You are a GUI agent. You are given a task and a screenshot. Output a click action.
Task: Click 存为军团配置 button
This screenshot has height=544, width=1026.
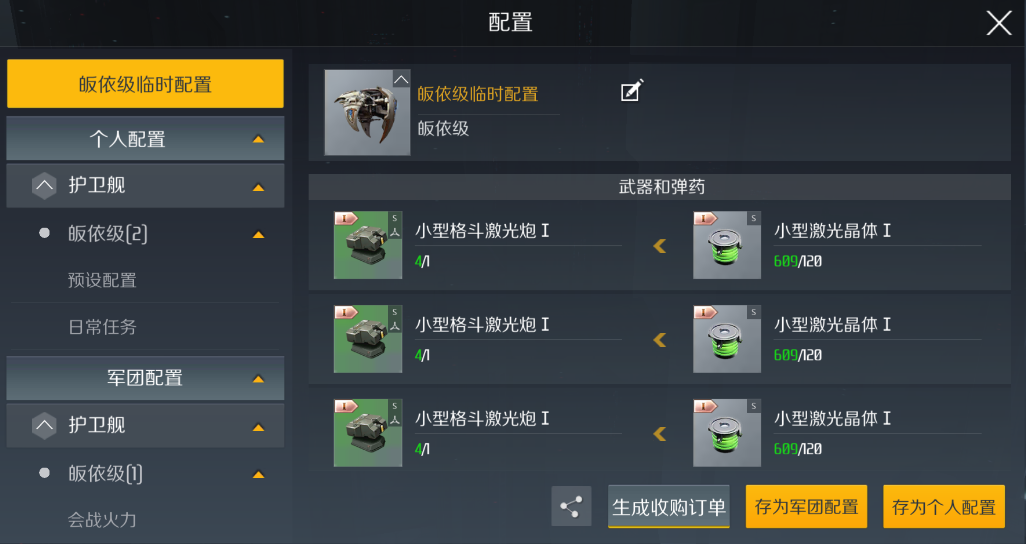[x=806, y=507]
